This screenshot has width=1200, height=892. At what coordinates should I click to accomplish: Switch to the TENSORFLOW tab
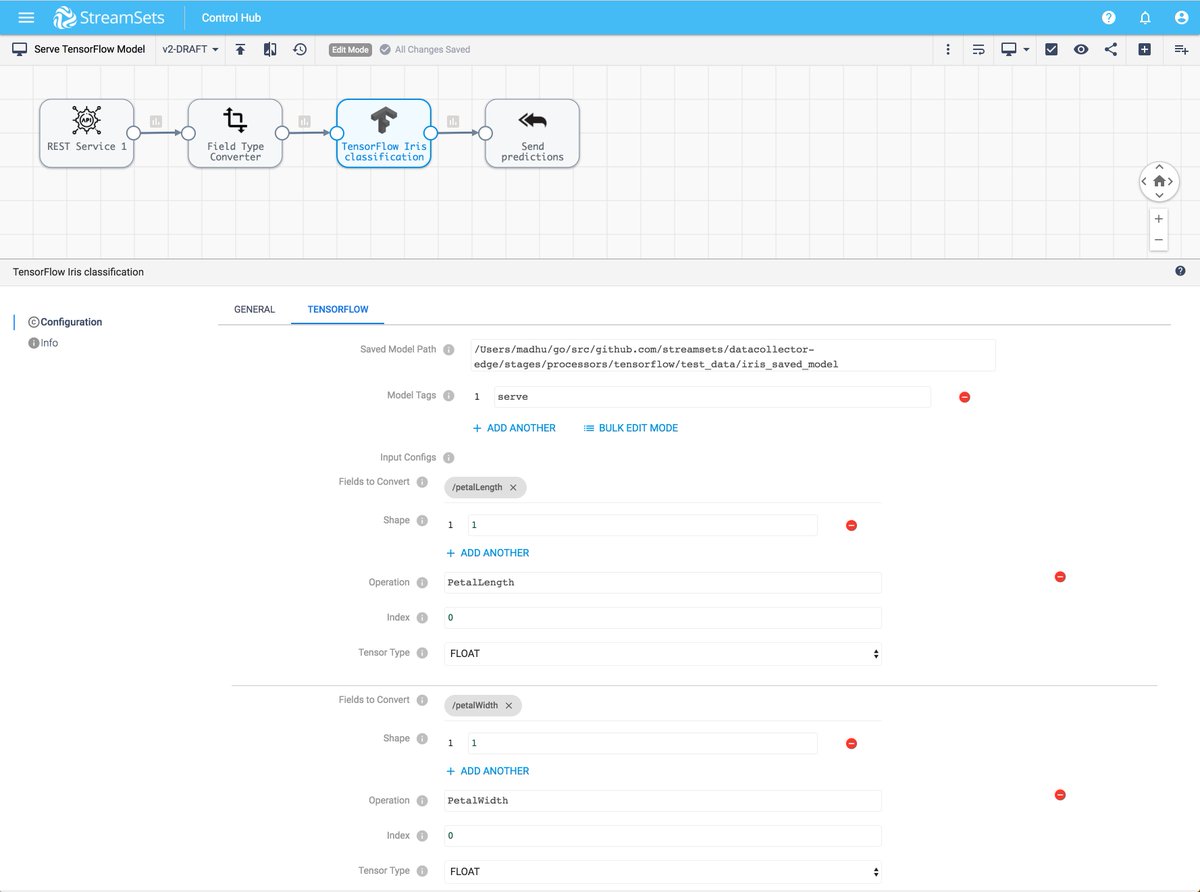coord(337,310)
